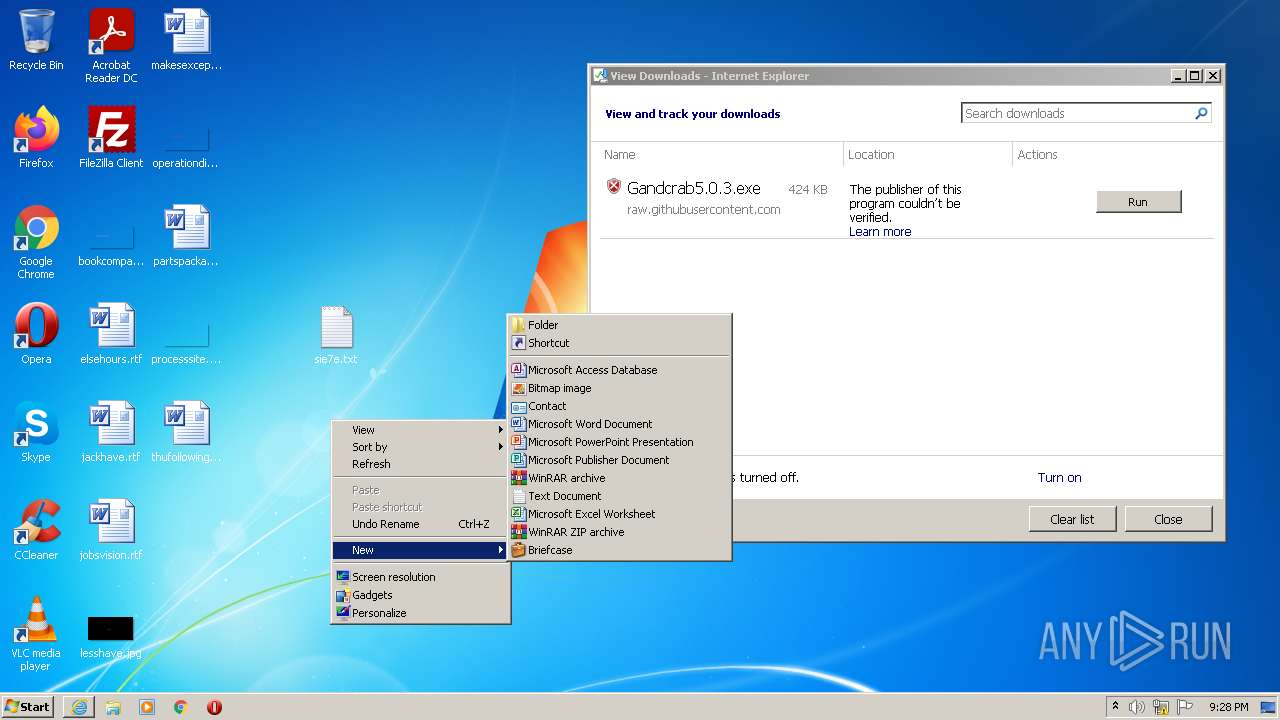Select the operationdi... desktop file
This screenshot has height=720, width=1280.
[x=186, y=148]
